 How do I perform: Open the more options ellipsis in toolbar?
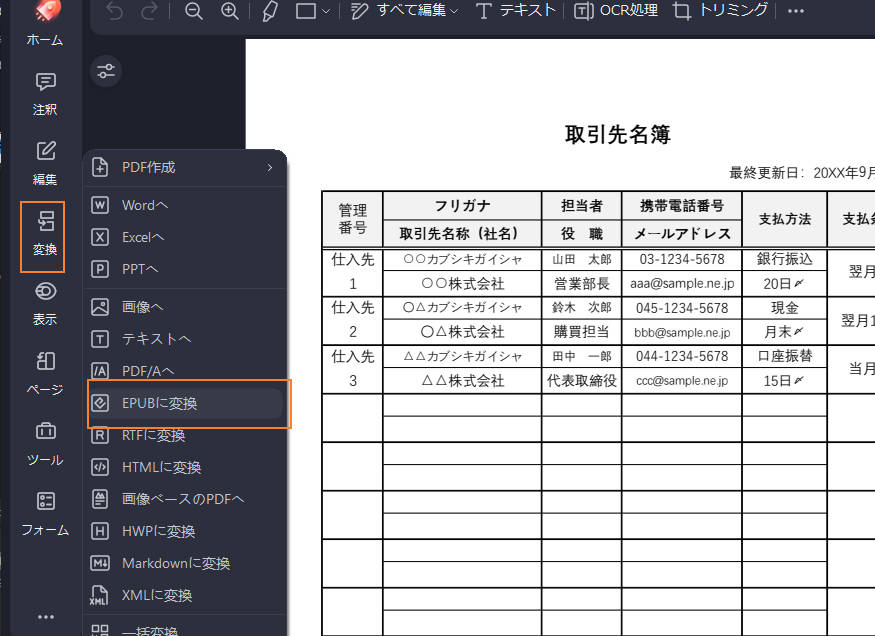[x=796, y=12]
